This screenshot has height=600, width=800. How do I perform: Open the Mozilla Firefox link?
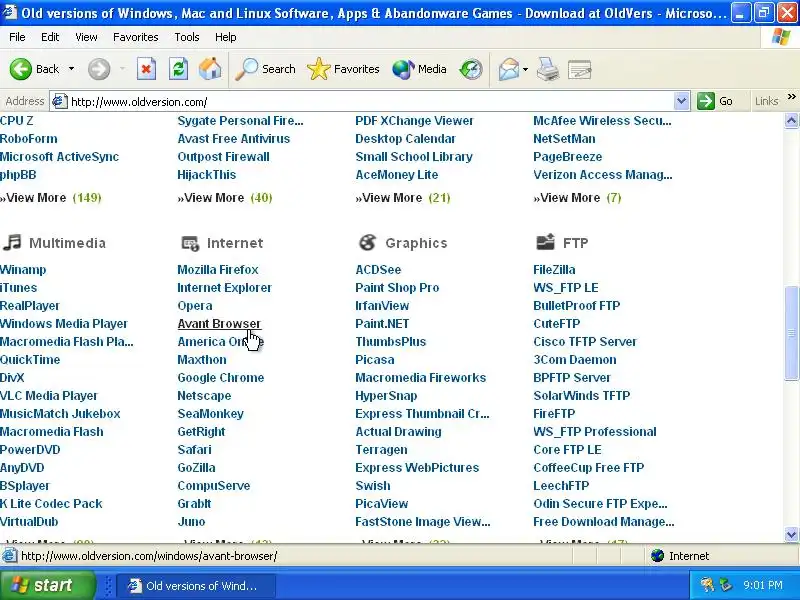(x=218, y=269)
